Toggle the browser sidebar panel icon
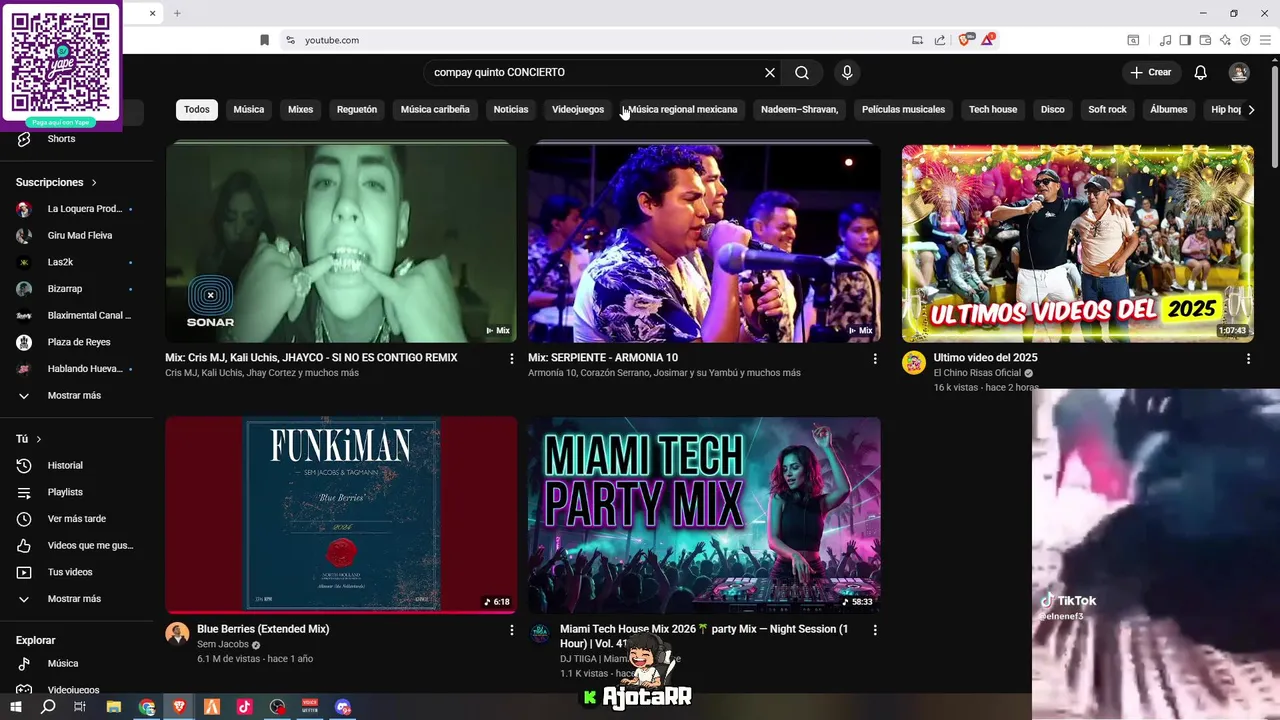Image resolution: width=1280 pixels, height=720 pixels. click(1185, 40)
